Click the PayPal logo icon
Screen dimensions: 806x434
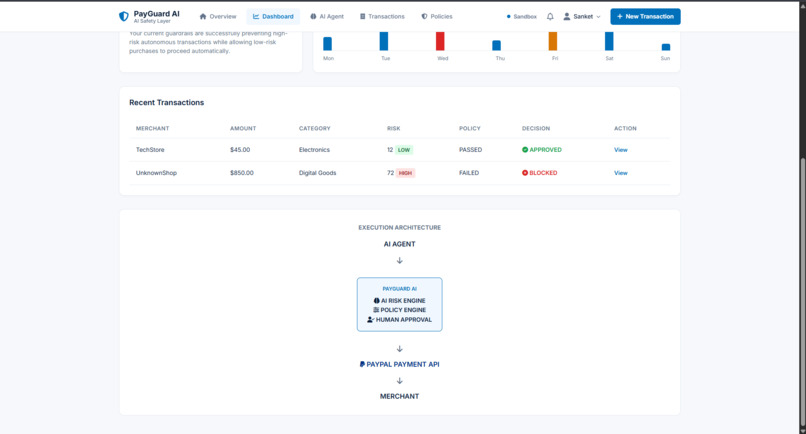[x=362, y=364]
